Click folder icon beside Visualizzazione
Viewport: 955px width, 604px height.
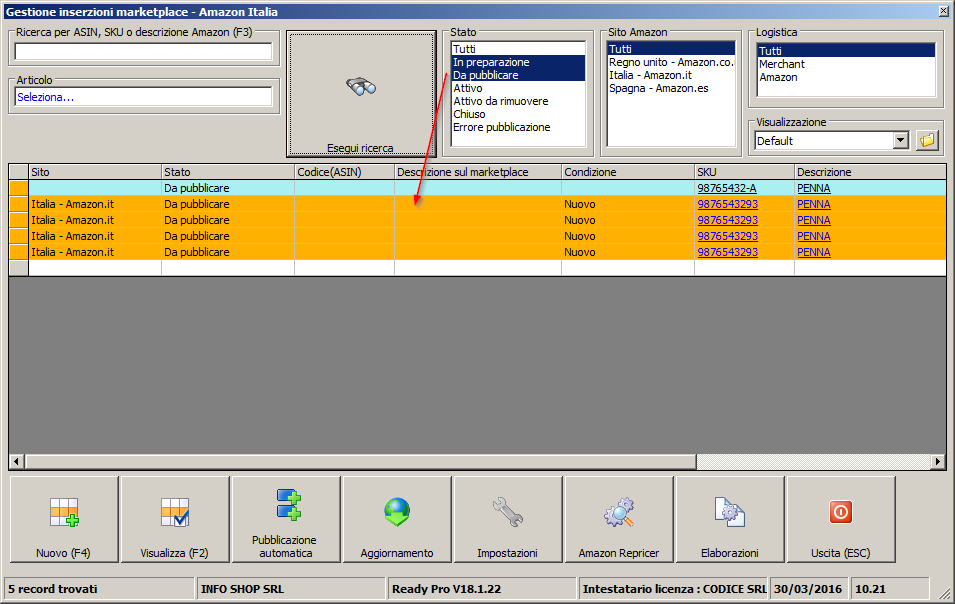tap(927, 141)
